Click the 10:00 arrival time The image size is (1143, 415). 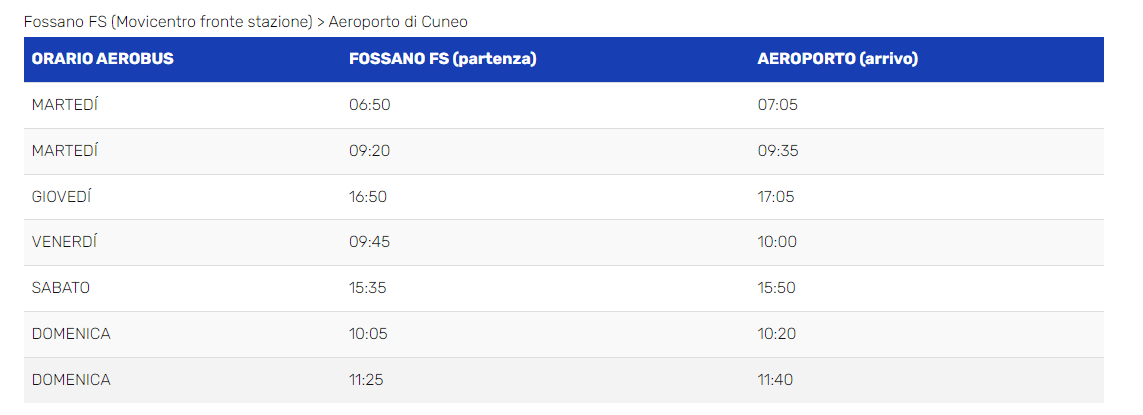(777, 242)
